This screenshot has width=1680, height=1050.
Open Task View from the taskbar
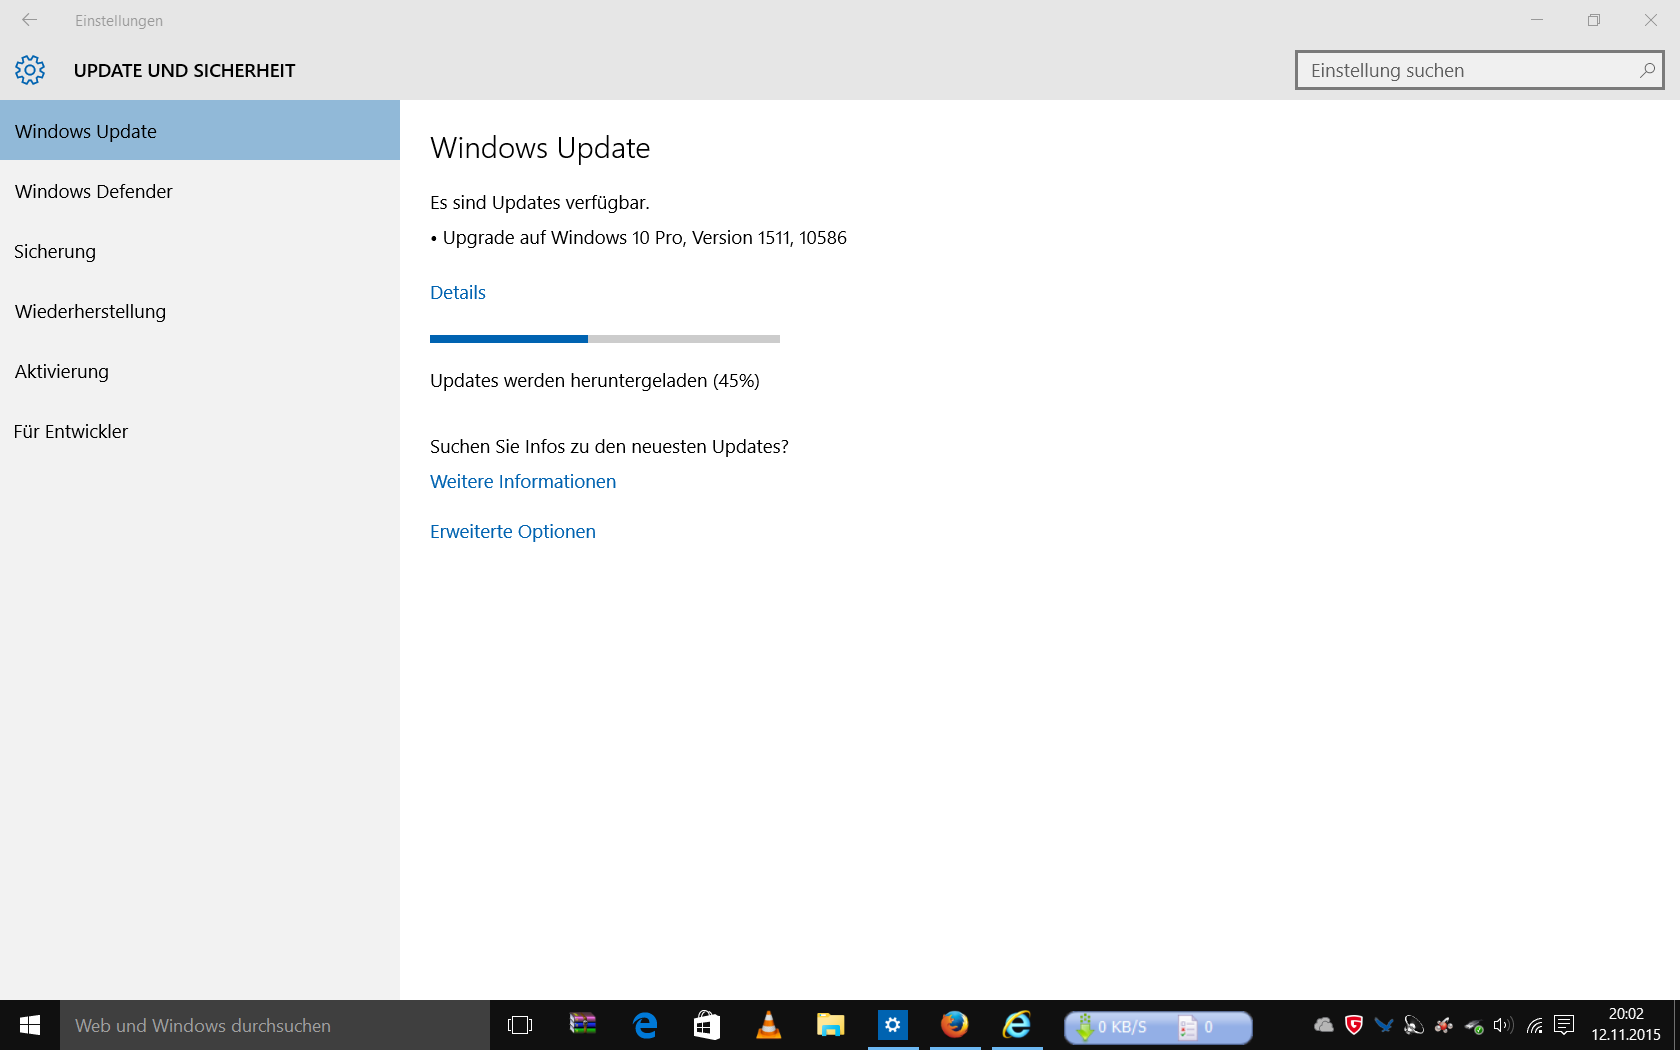coord(520,1025)
